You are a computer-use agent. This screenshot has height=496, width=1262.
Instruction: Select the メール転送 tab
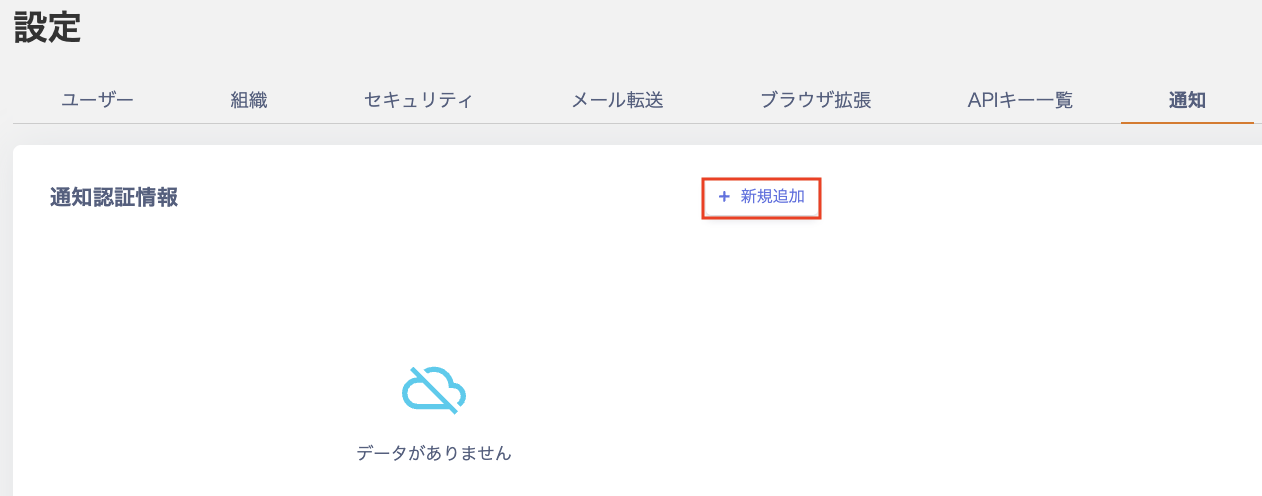pyautogui.click(x=617, y=100)
